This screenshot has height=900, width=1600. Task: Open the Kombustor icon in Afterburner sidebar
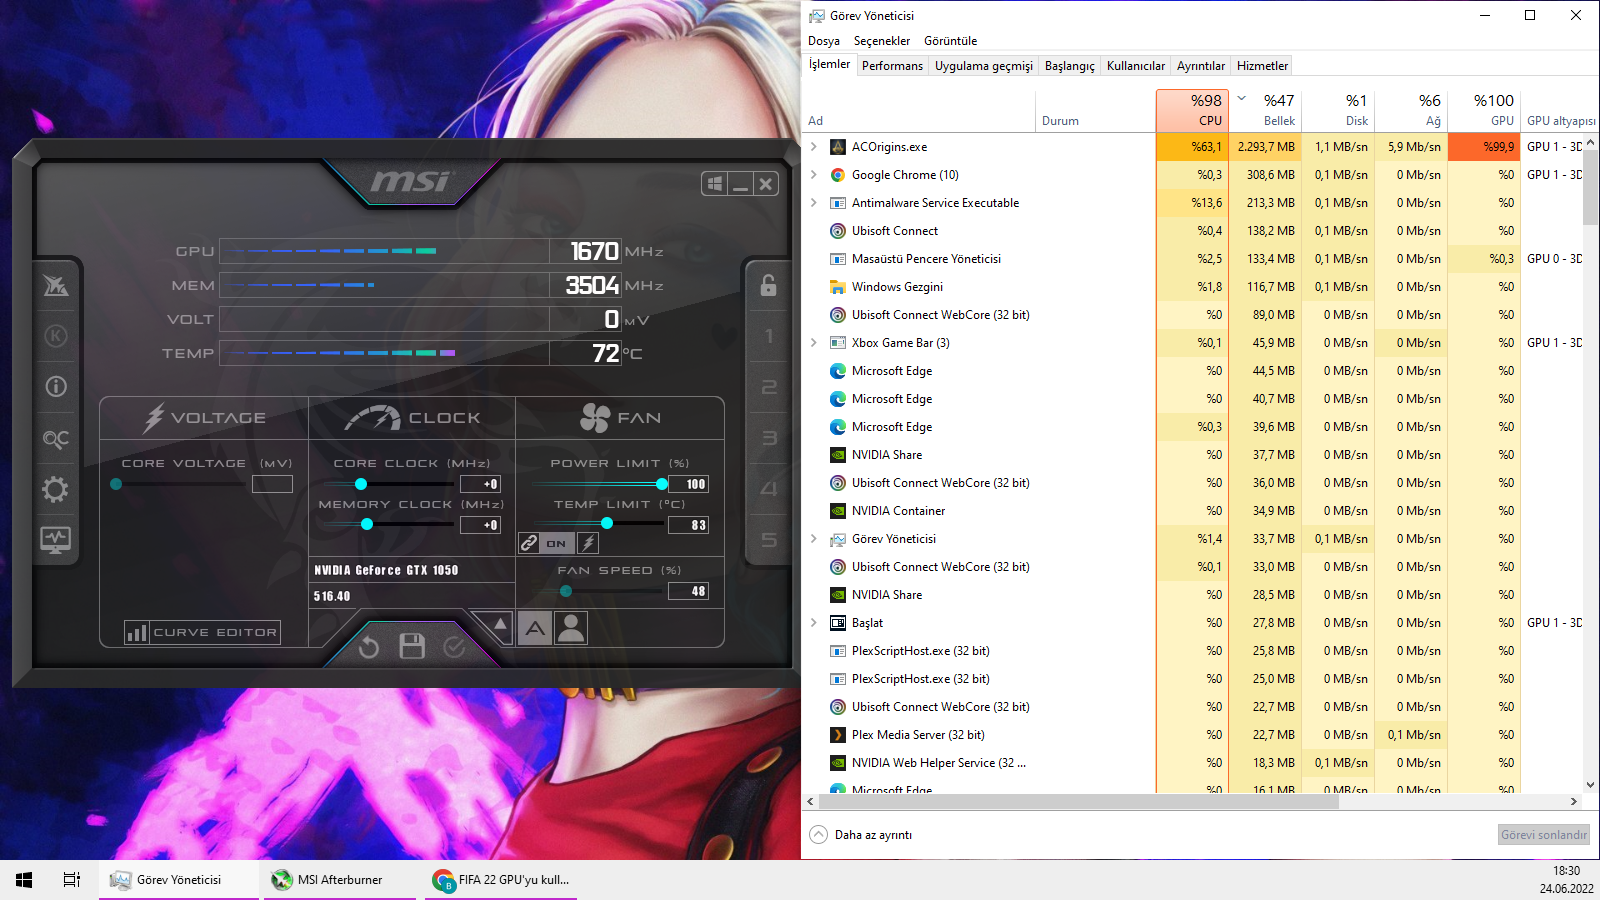[56, 336]
